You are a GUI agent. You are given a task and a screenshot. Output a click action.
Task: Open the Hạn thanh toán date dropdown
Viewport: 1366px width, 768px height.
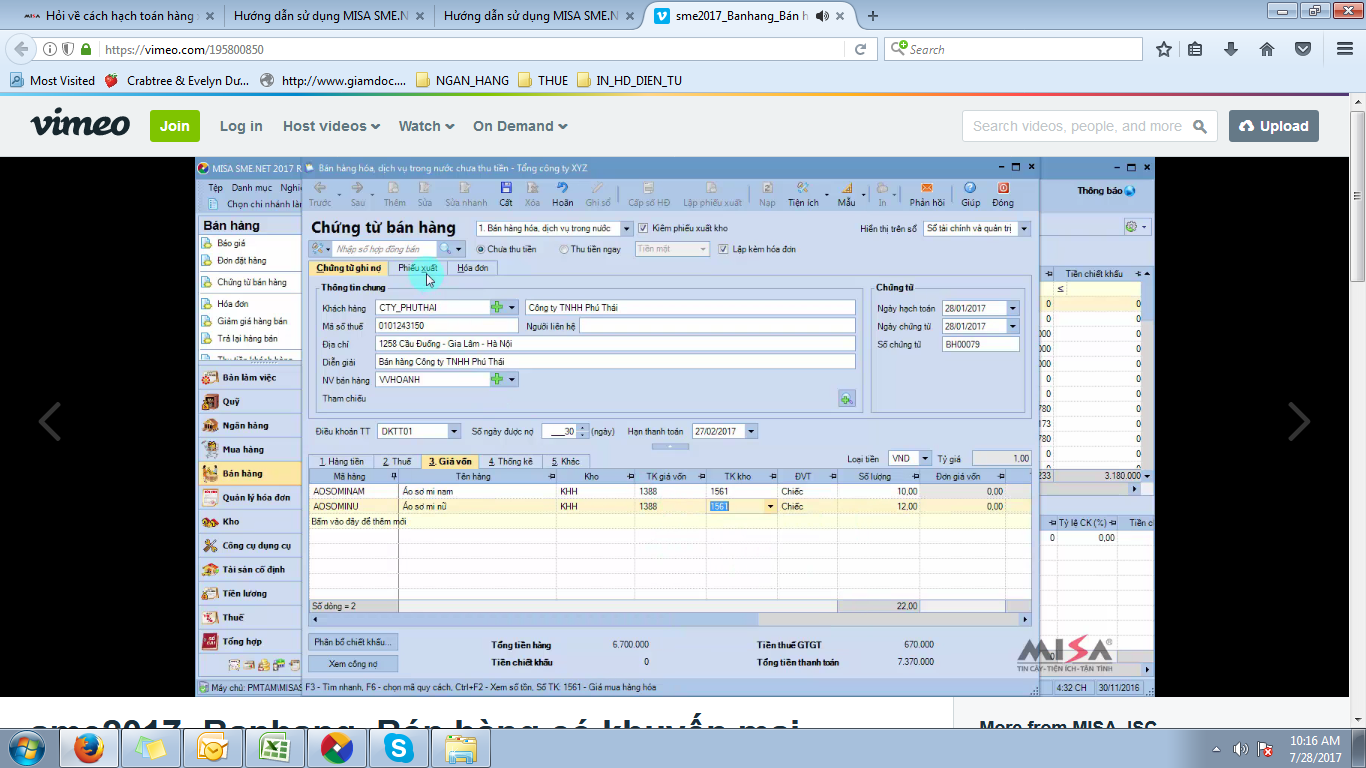click(751, 431)
